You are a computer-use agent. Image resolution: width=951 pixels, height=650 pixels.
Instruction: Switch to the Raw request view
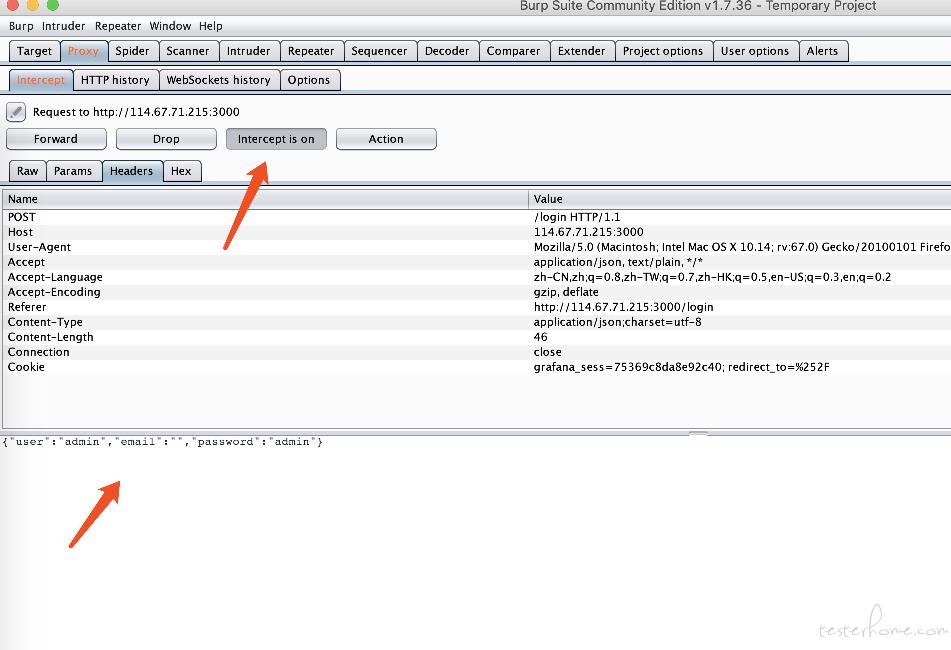(28, 171)
